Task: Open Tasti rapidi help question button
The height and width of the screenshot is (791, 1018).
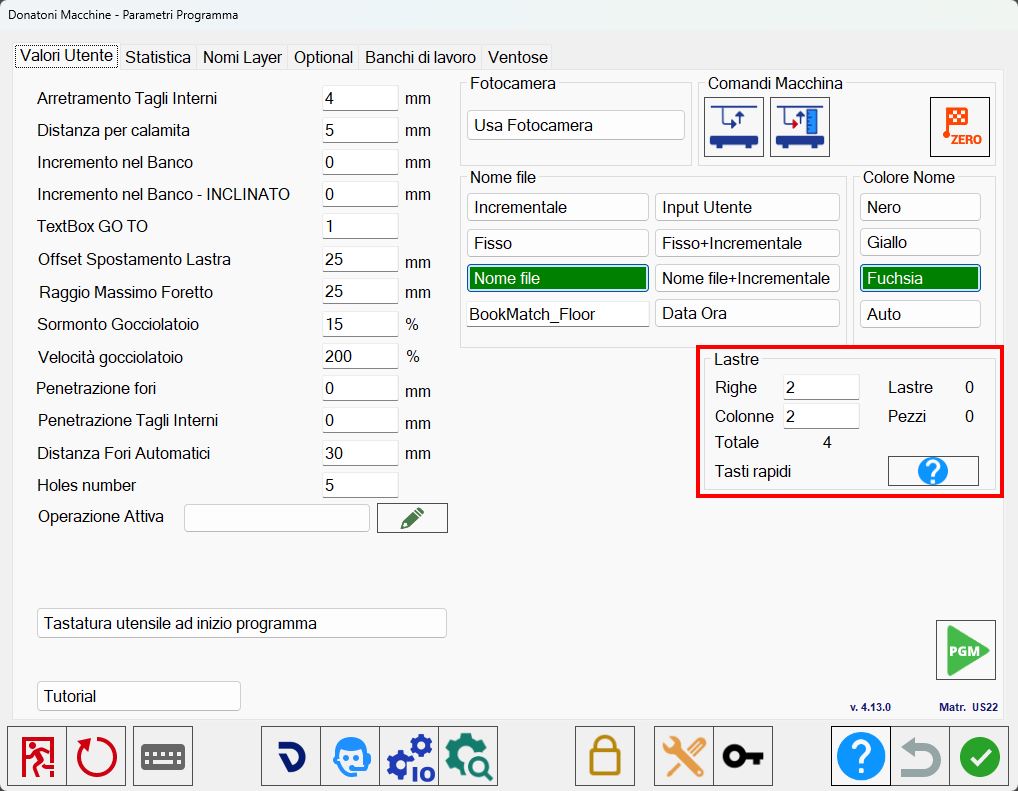Action: tap(933, 471)
